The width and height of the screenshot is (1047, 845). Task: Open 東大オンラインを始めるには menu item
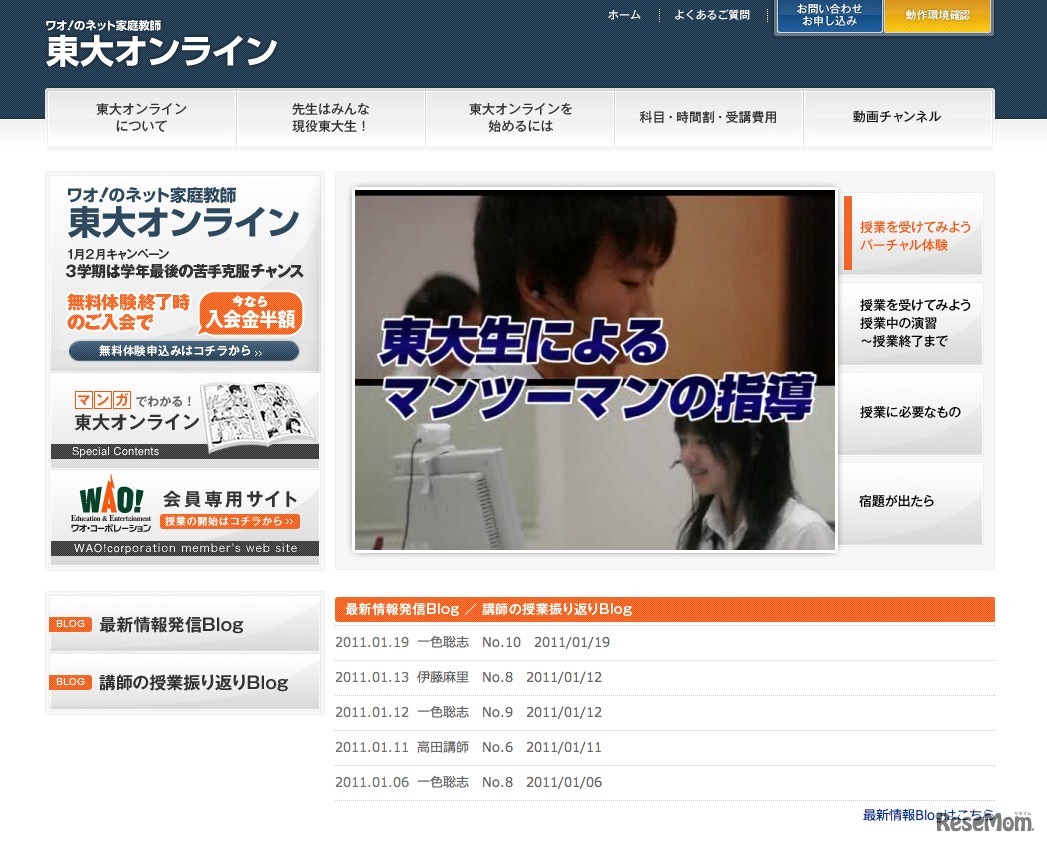click(x=520, y=118)
